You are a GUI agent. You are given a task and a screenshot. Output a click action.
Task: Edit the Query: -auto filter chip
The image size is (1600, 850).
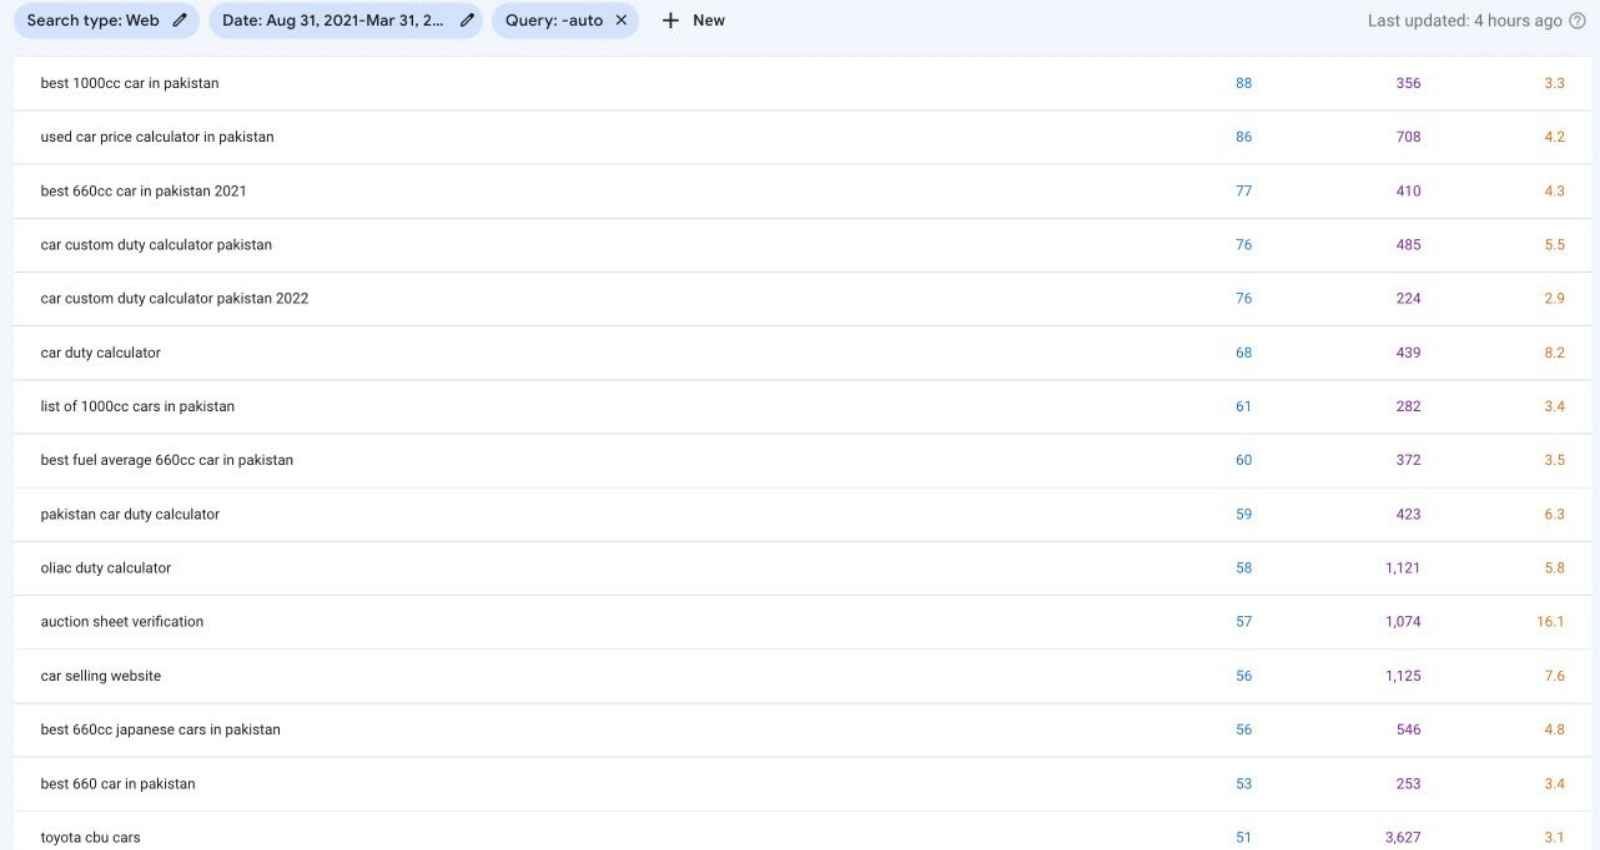point(553,20)
